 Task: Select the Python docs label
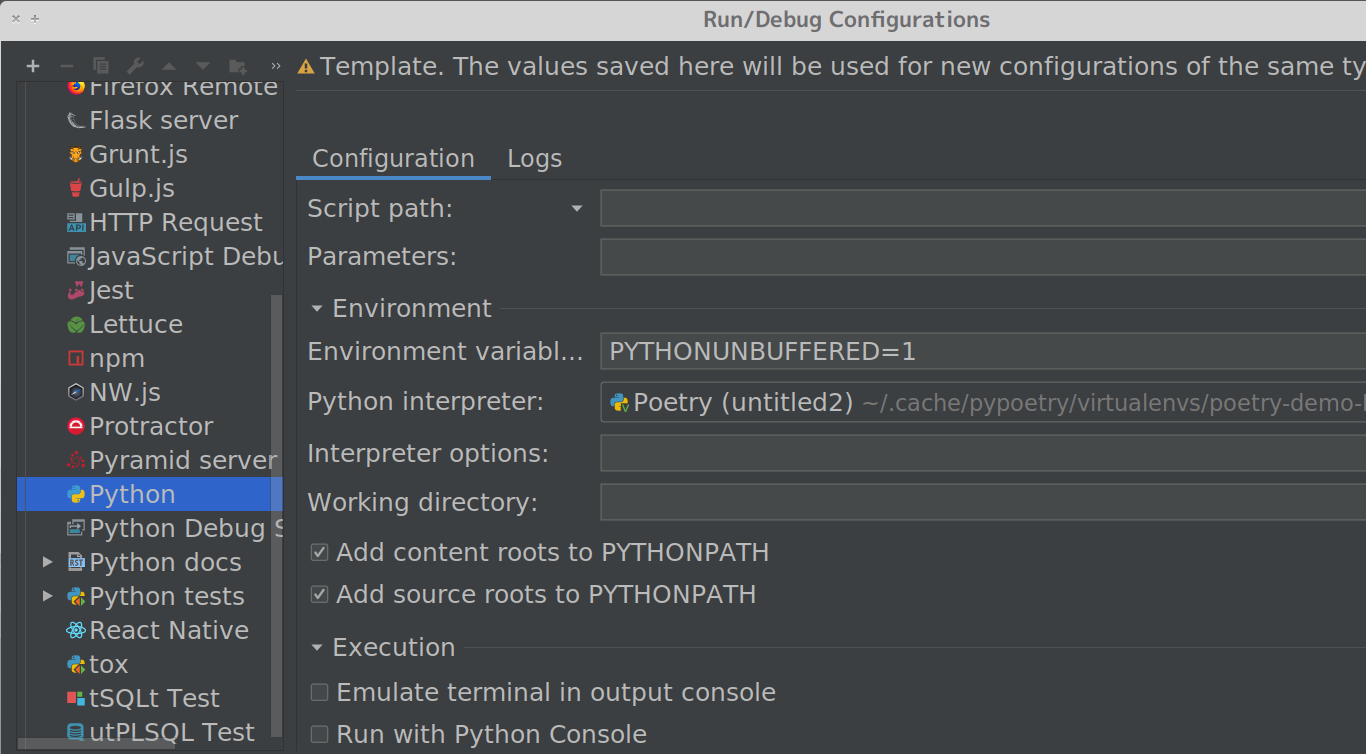166,562
